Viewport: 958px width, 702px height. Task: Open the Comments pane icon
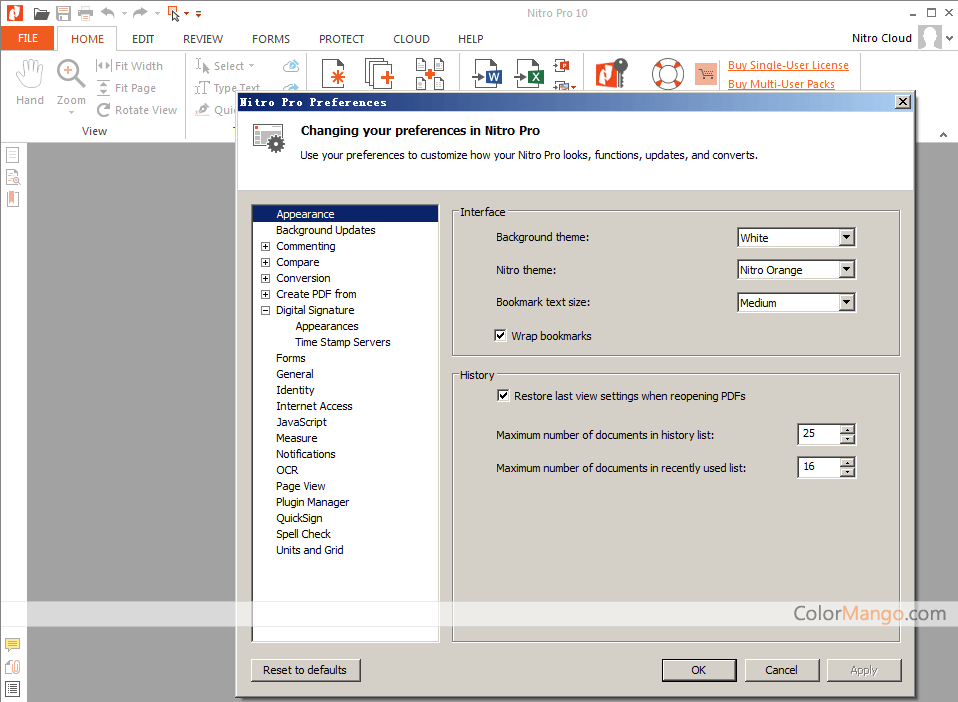[x=13, y=645]
